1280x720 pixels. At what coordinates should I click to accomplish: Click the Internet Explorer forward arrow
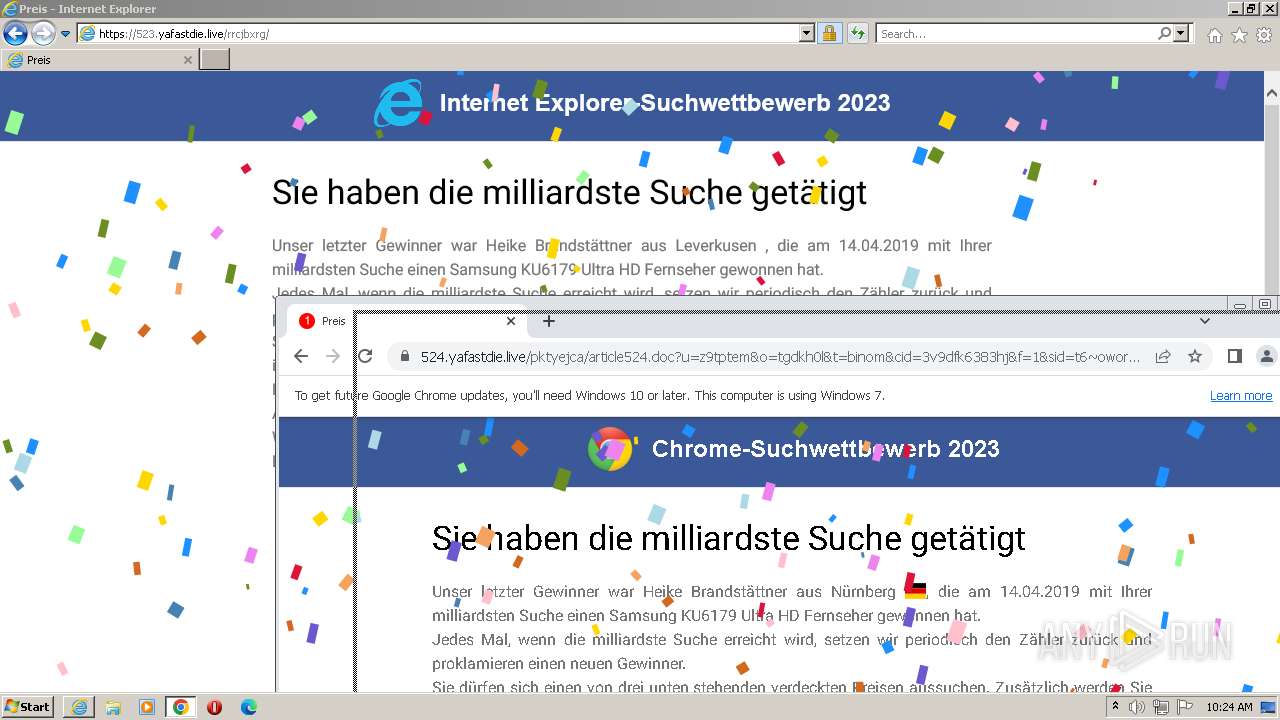click(x=43, y=33)
